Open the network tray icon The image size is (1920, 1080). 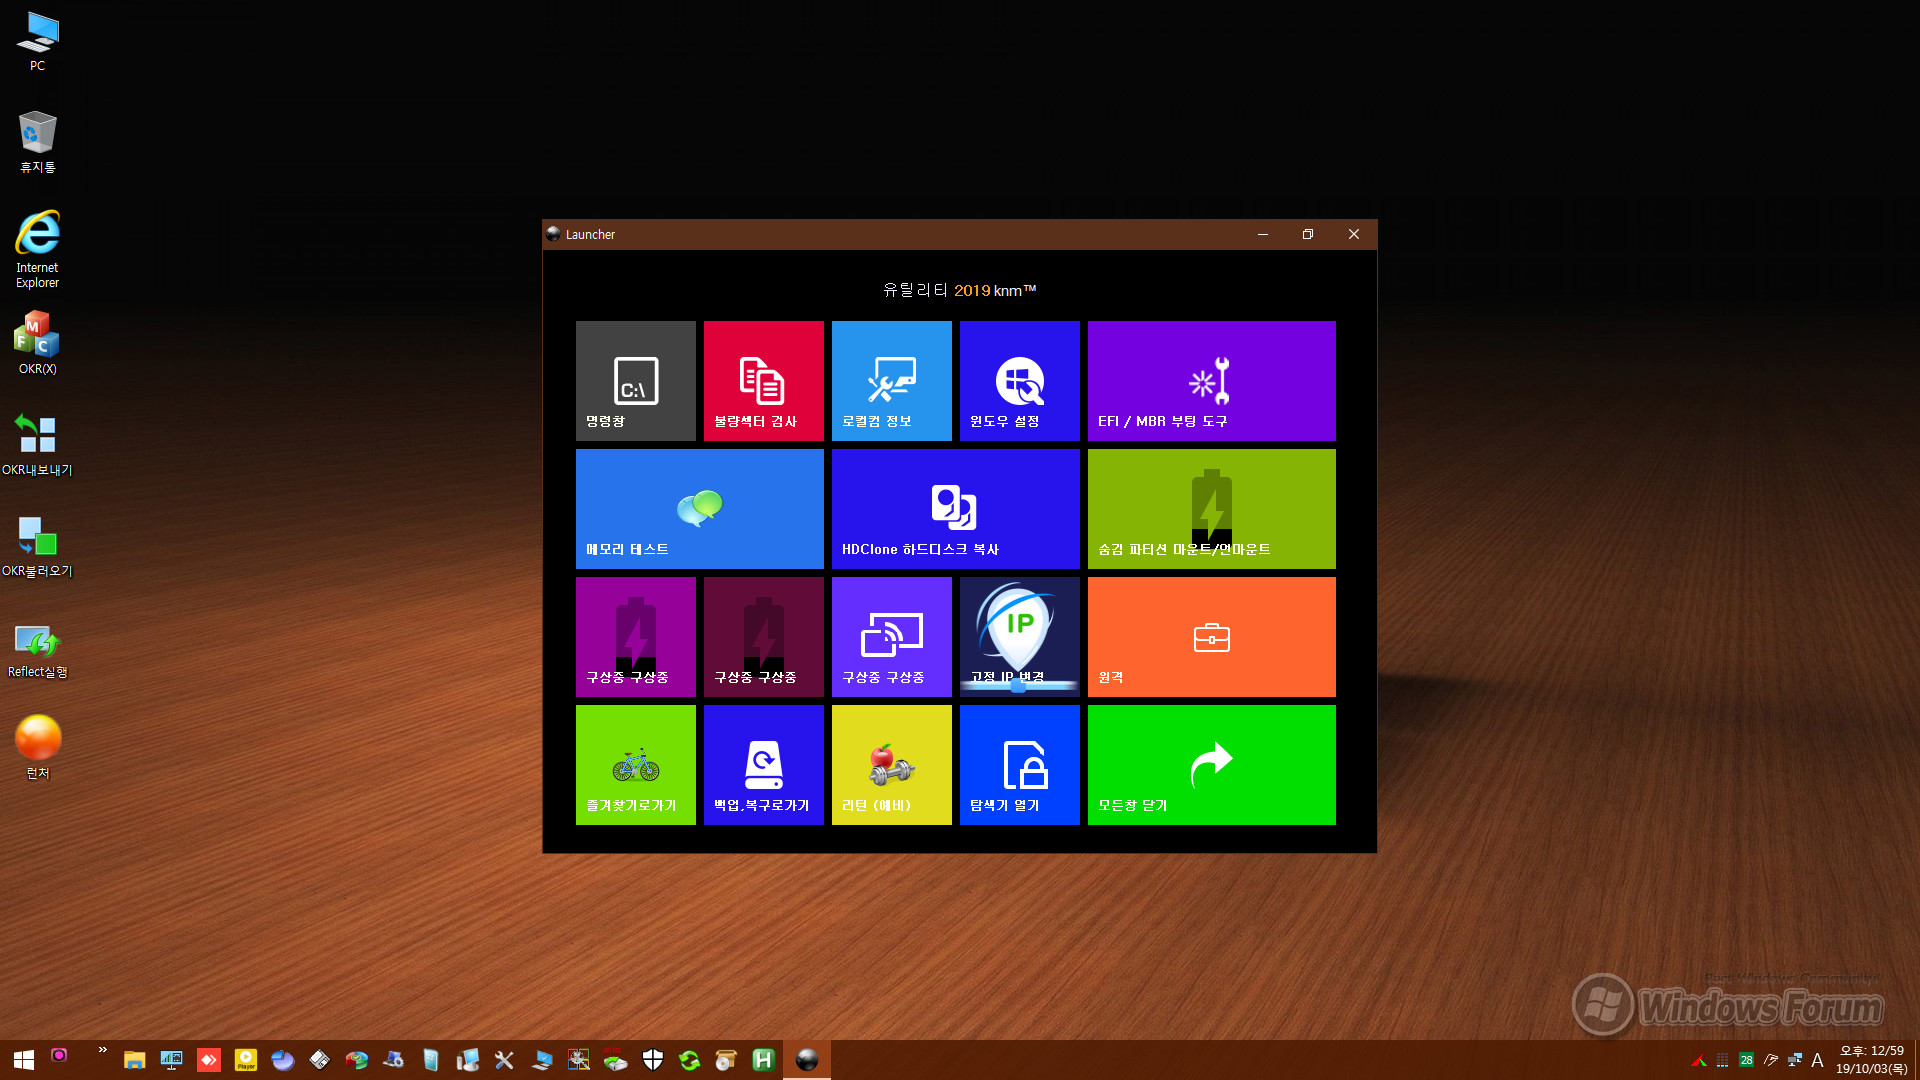1795,1060
